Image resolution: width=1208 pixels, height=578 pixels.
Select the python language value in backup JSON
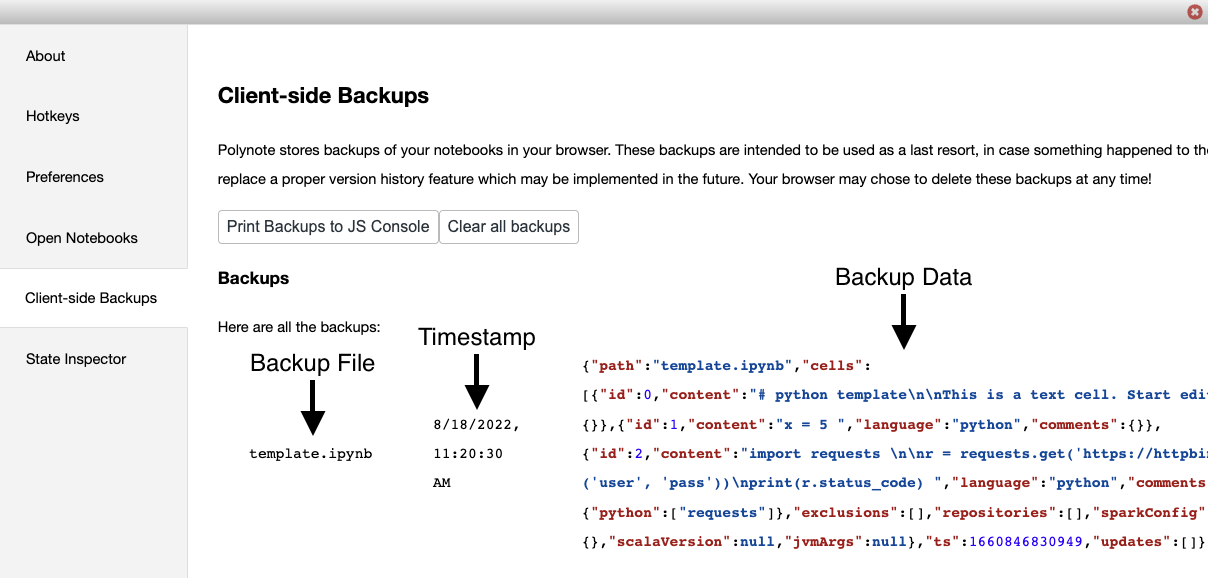coord(986,424)
